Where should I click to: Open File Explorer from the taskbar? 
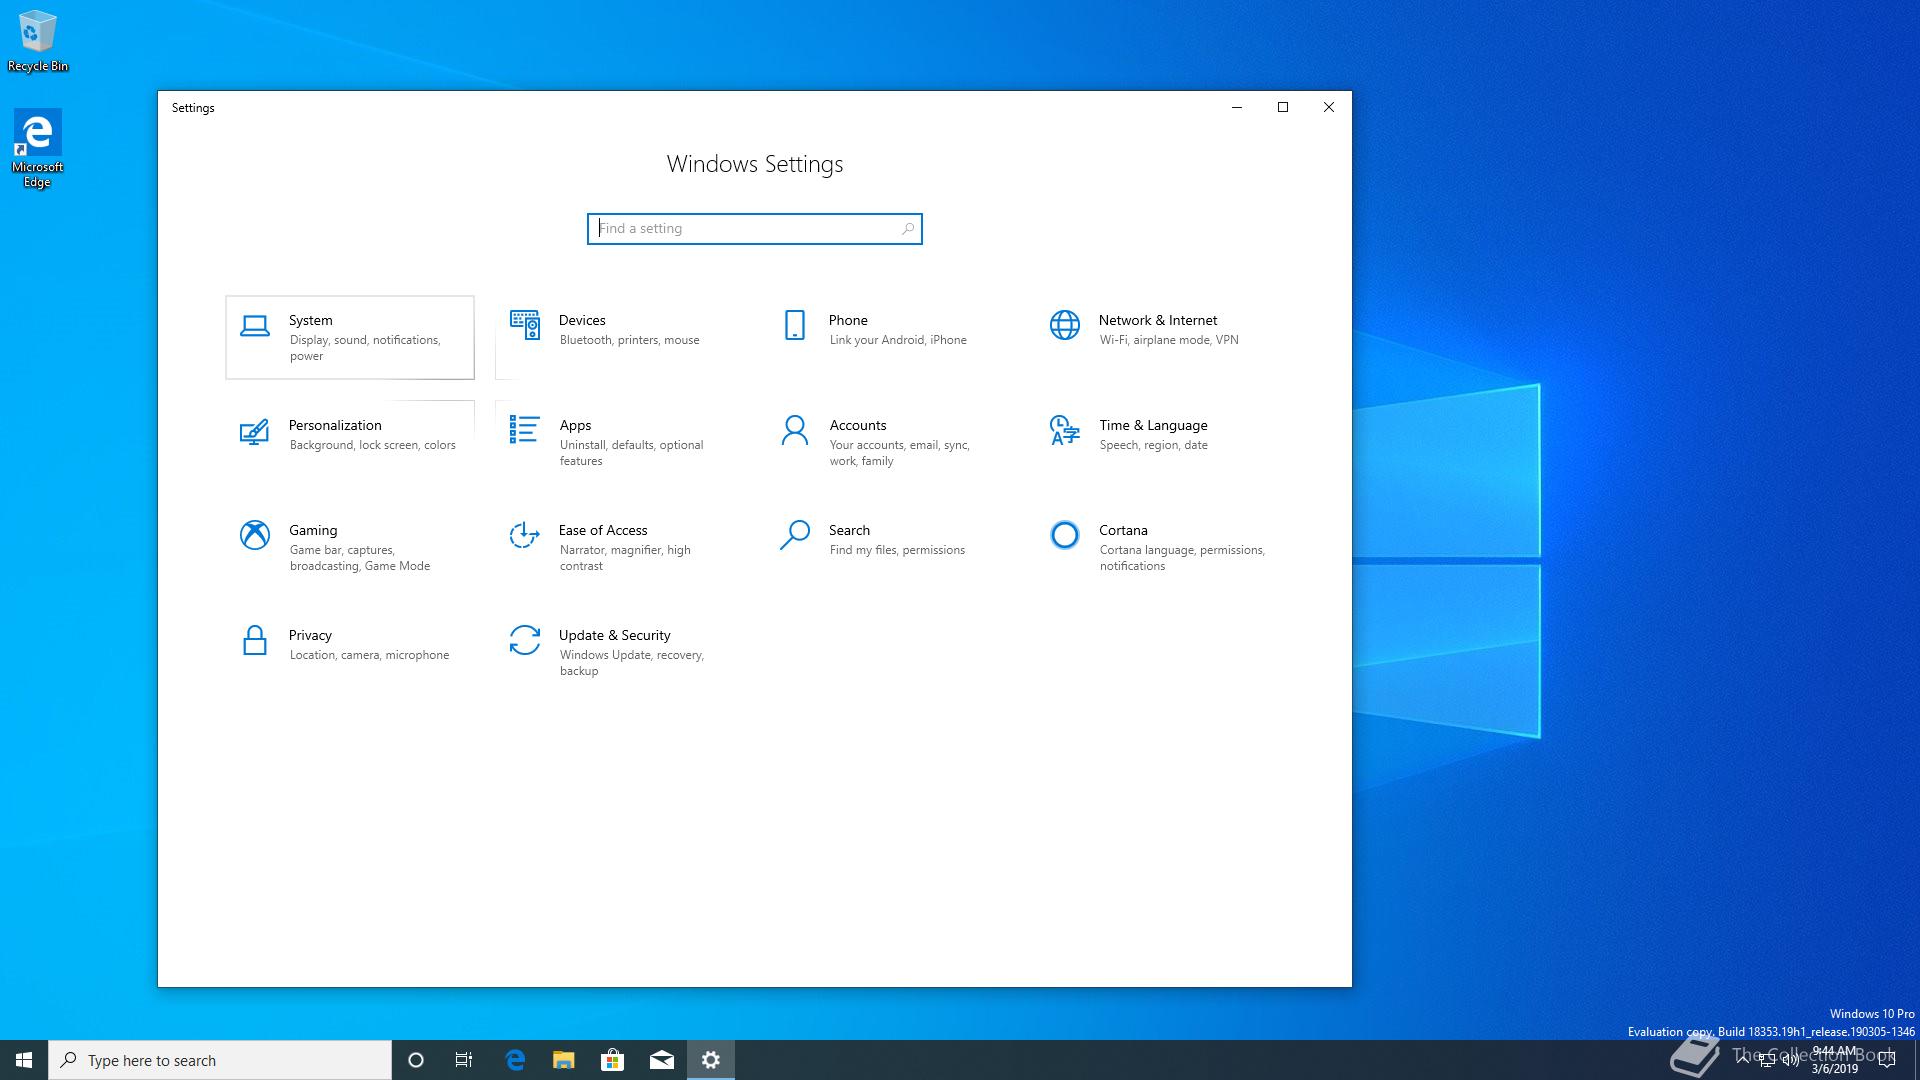564,1060
